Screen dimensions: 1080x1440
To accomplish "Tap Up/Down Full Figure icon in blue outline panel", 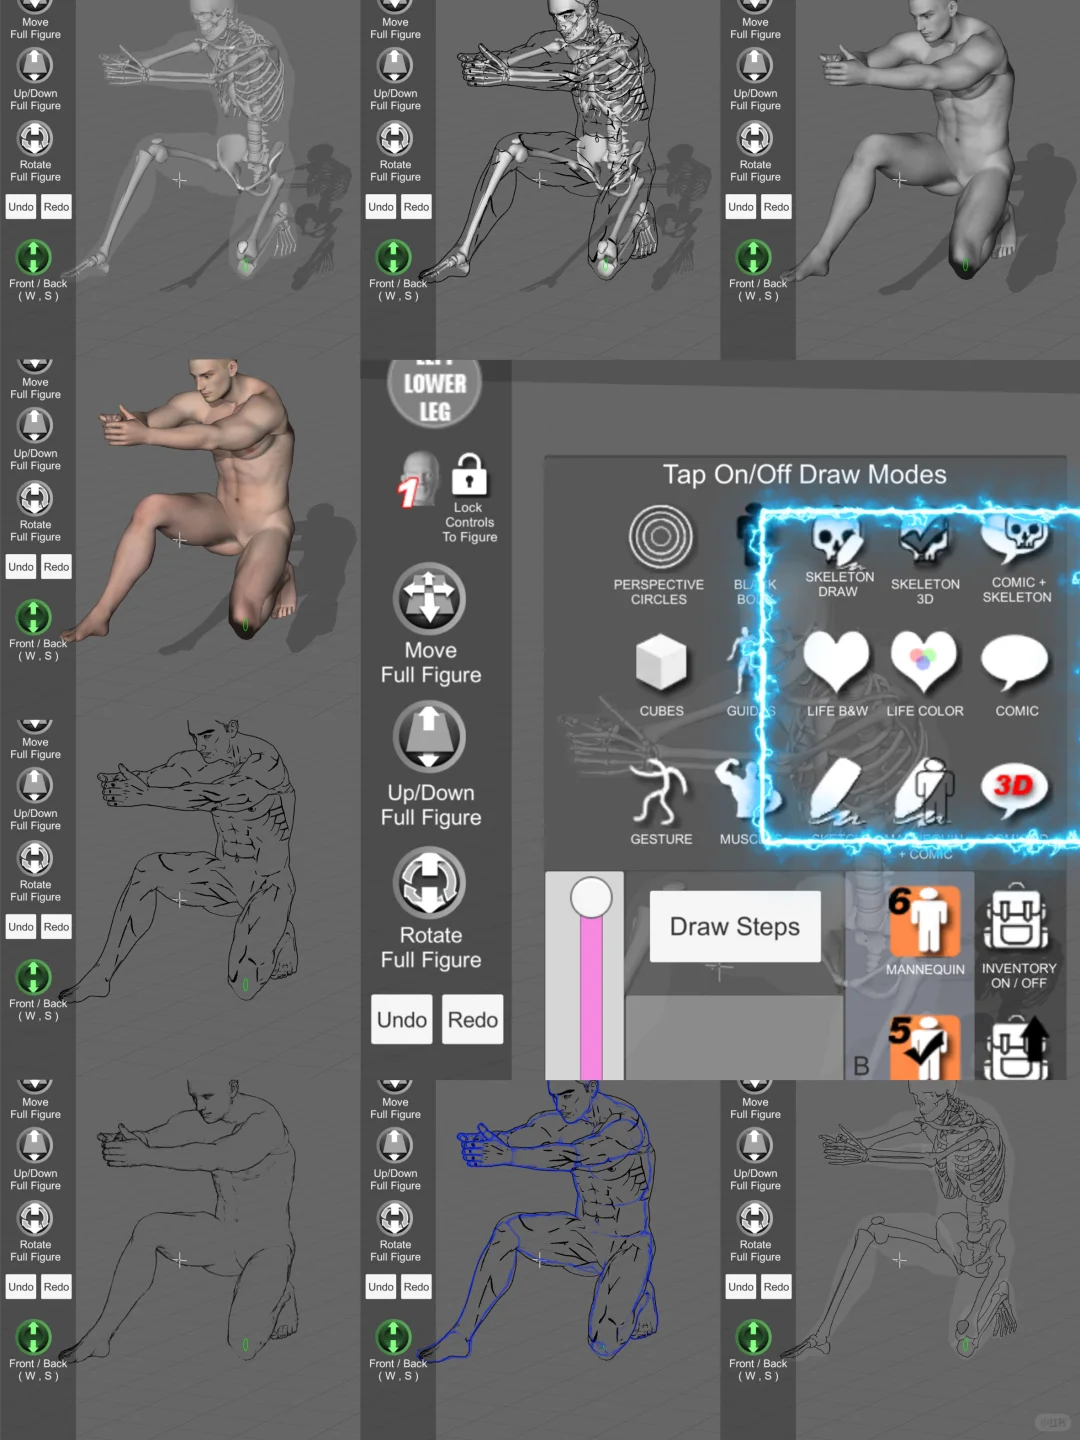I will [x=394, y=1145].
